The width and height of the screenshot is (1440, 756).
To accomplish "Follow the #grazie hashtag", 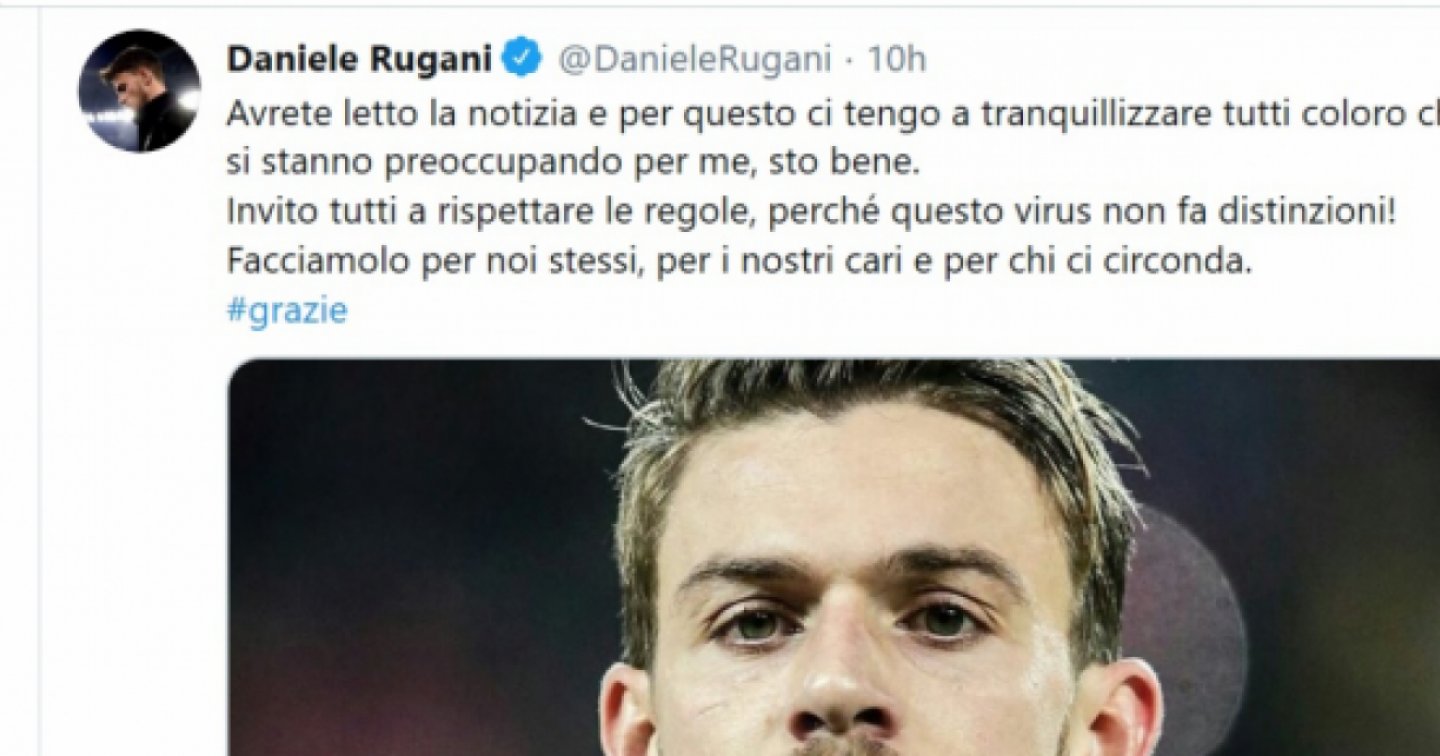I will 287,311.
